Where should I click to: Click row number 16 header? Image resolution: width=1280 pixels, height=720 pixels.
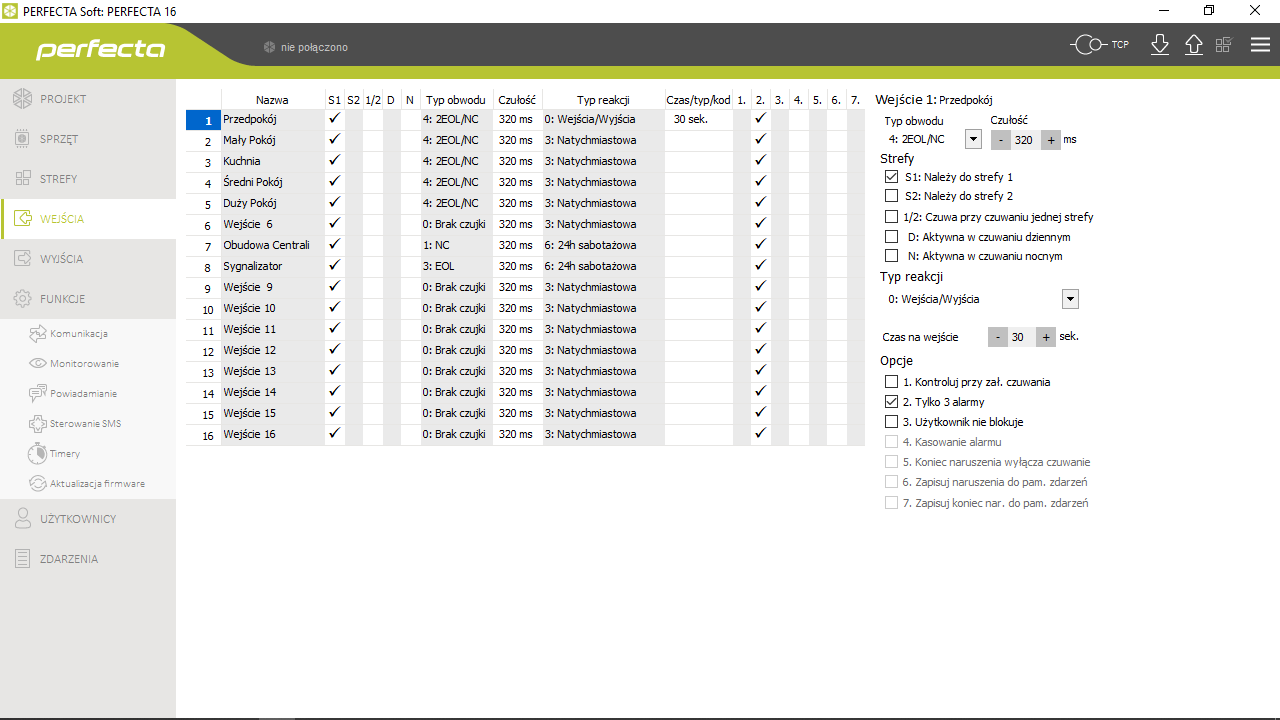(203, 436)
